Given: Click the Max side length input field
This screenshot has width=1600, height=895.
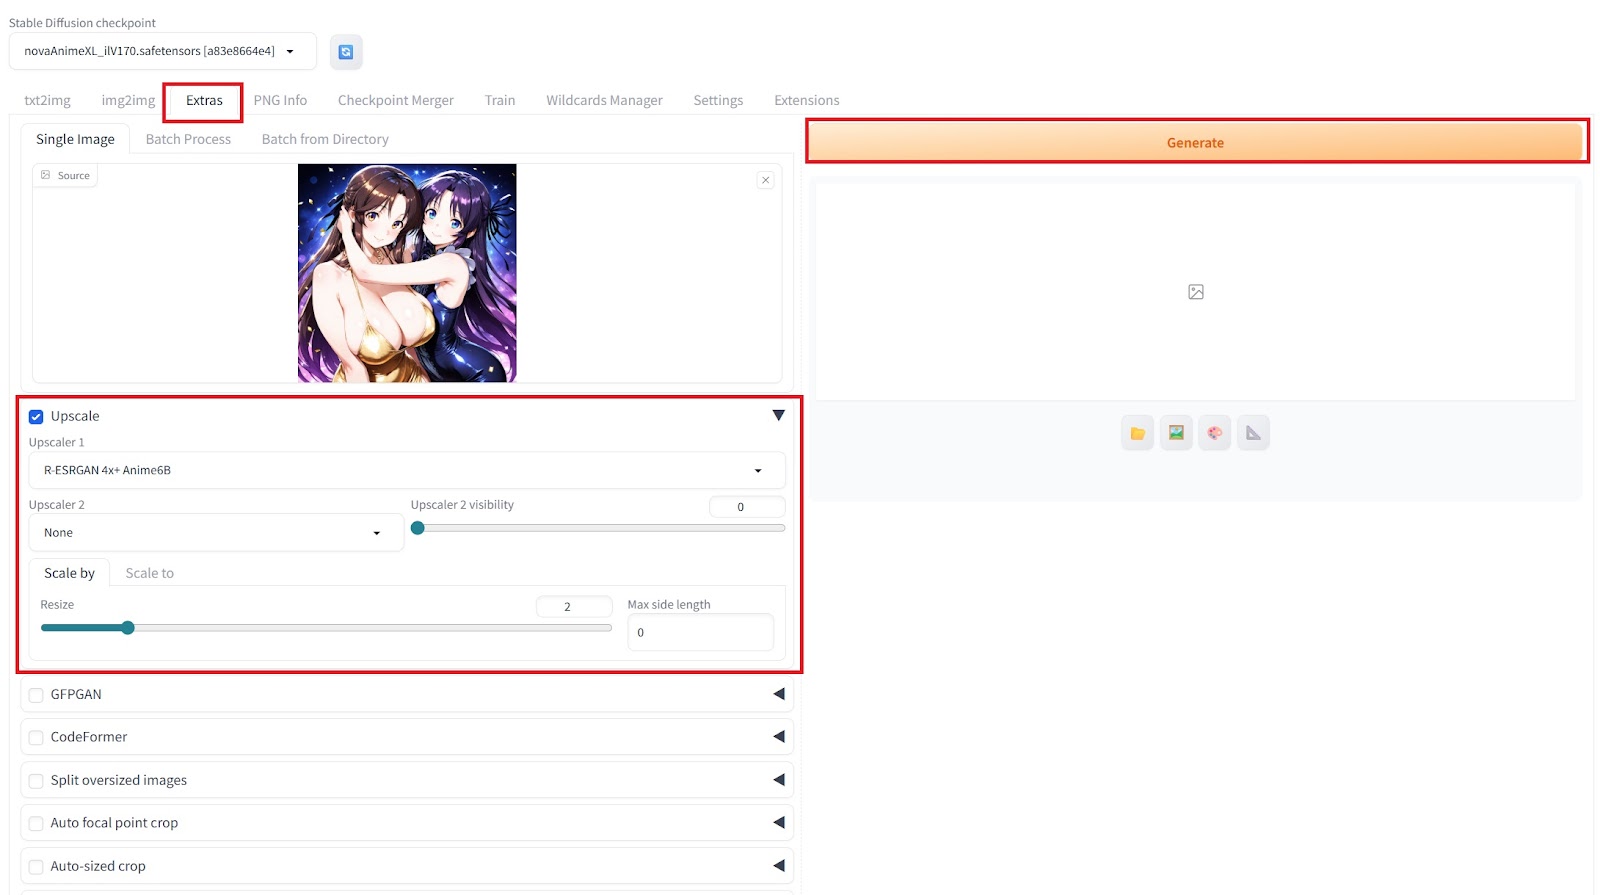Looking at the screenshot, I should click(x=700, y=632).
